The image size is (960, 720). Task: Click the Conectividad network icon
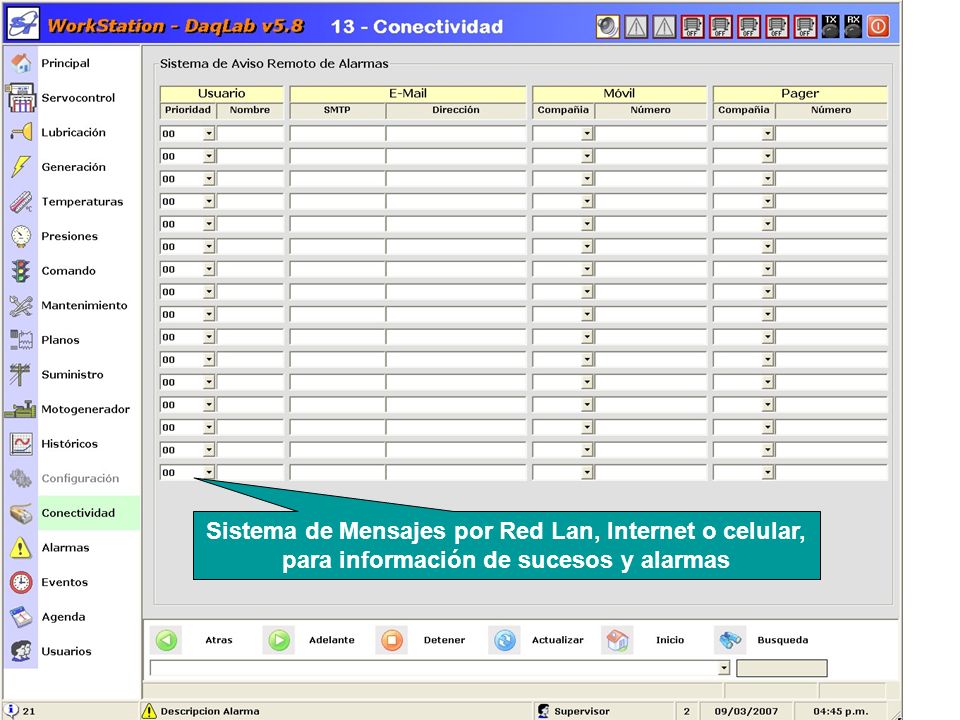click(x=21, y=513)
